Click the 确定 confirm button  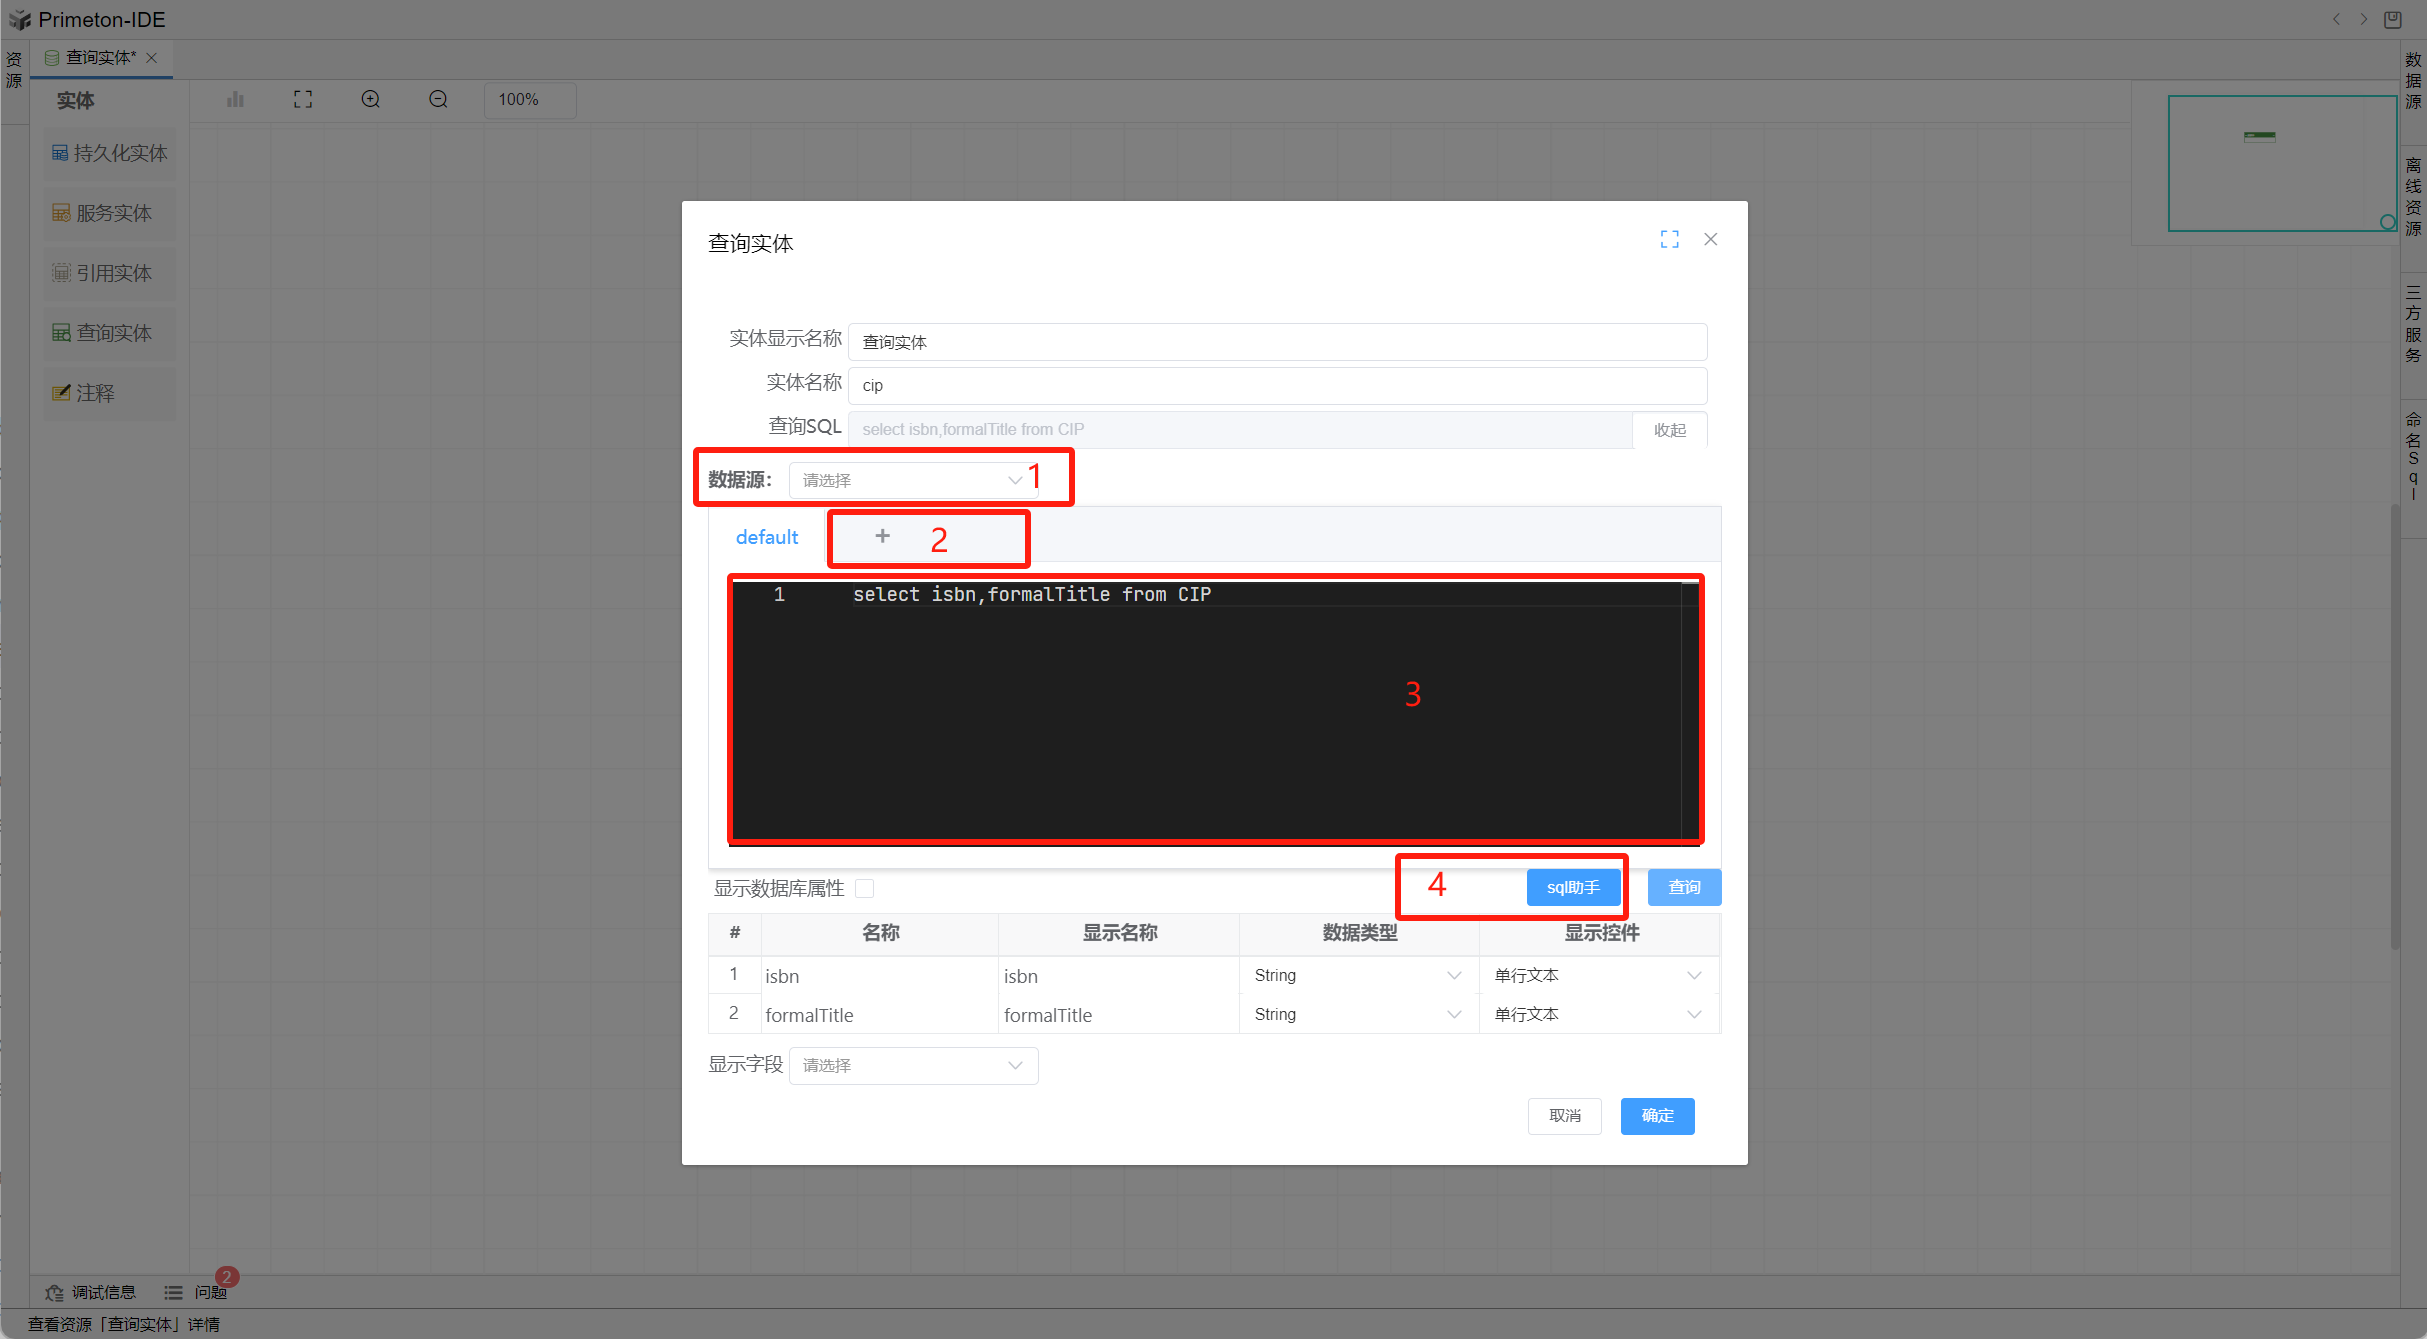coord(1657,1115)
